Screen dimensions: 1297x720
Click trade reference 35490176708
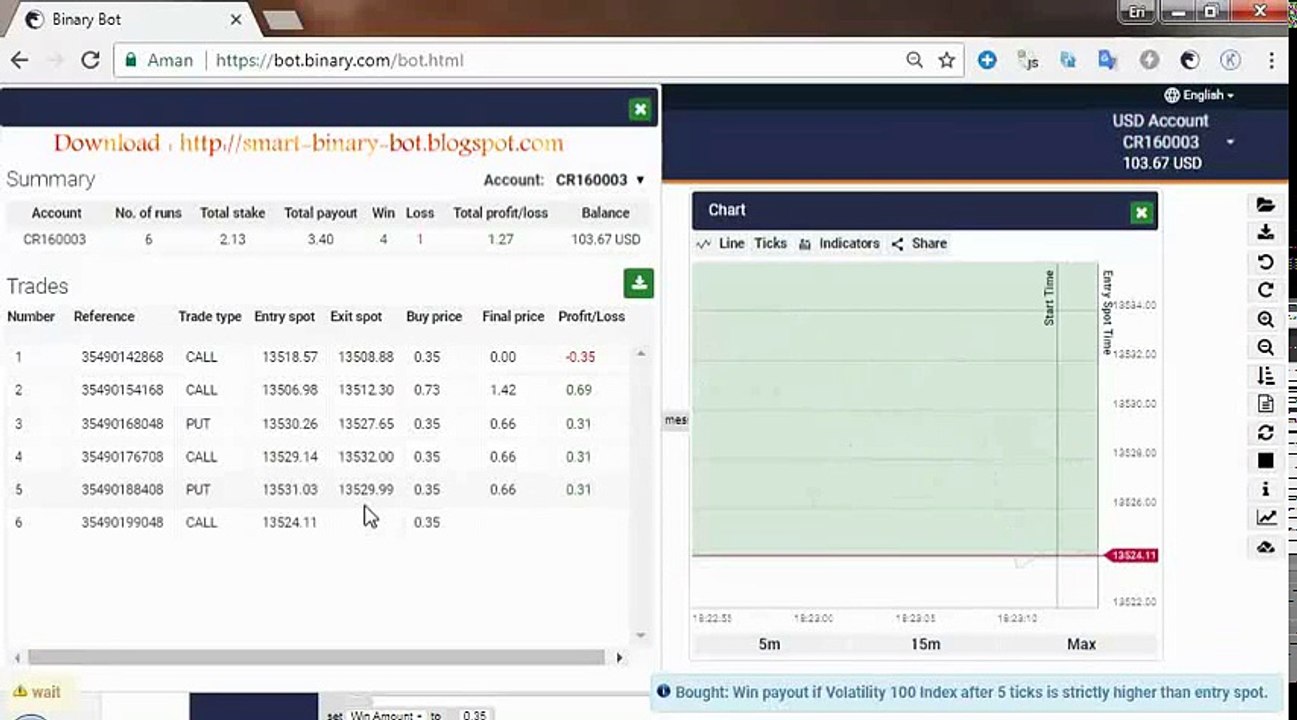click(x=122, y=457)
